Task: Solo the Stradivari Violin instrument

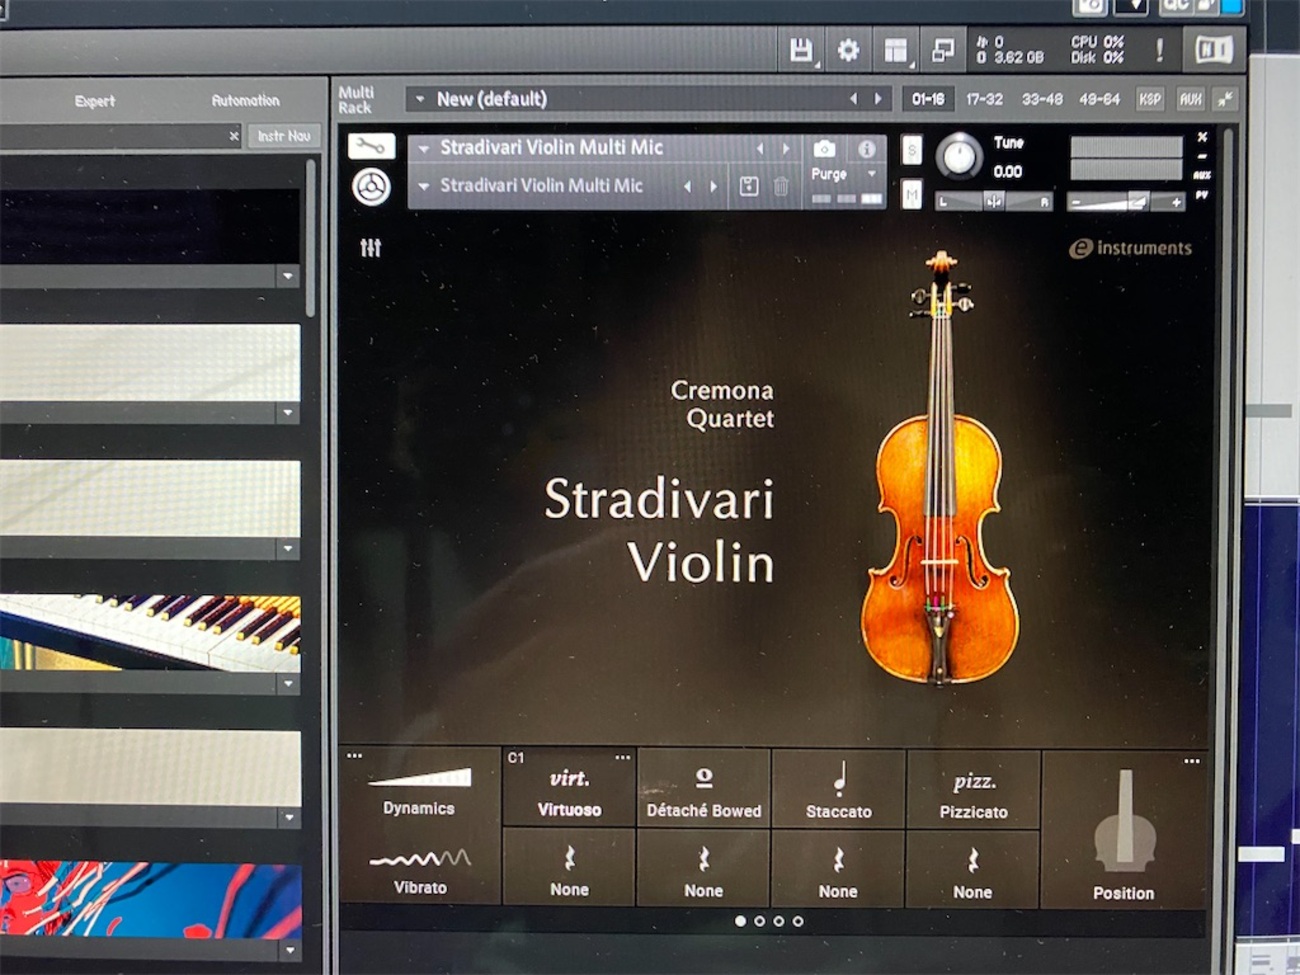Action: pyautogui.click(x=911, y=148)
